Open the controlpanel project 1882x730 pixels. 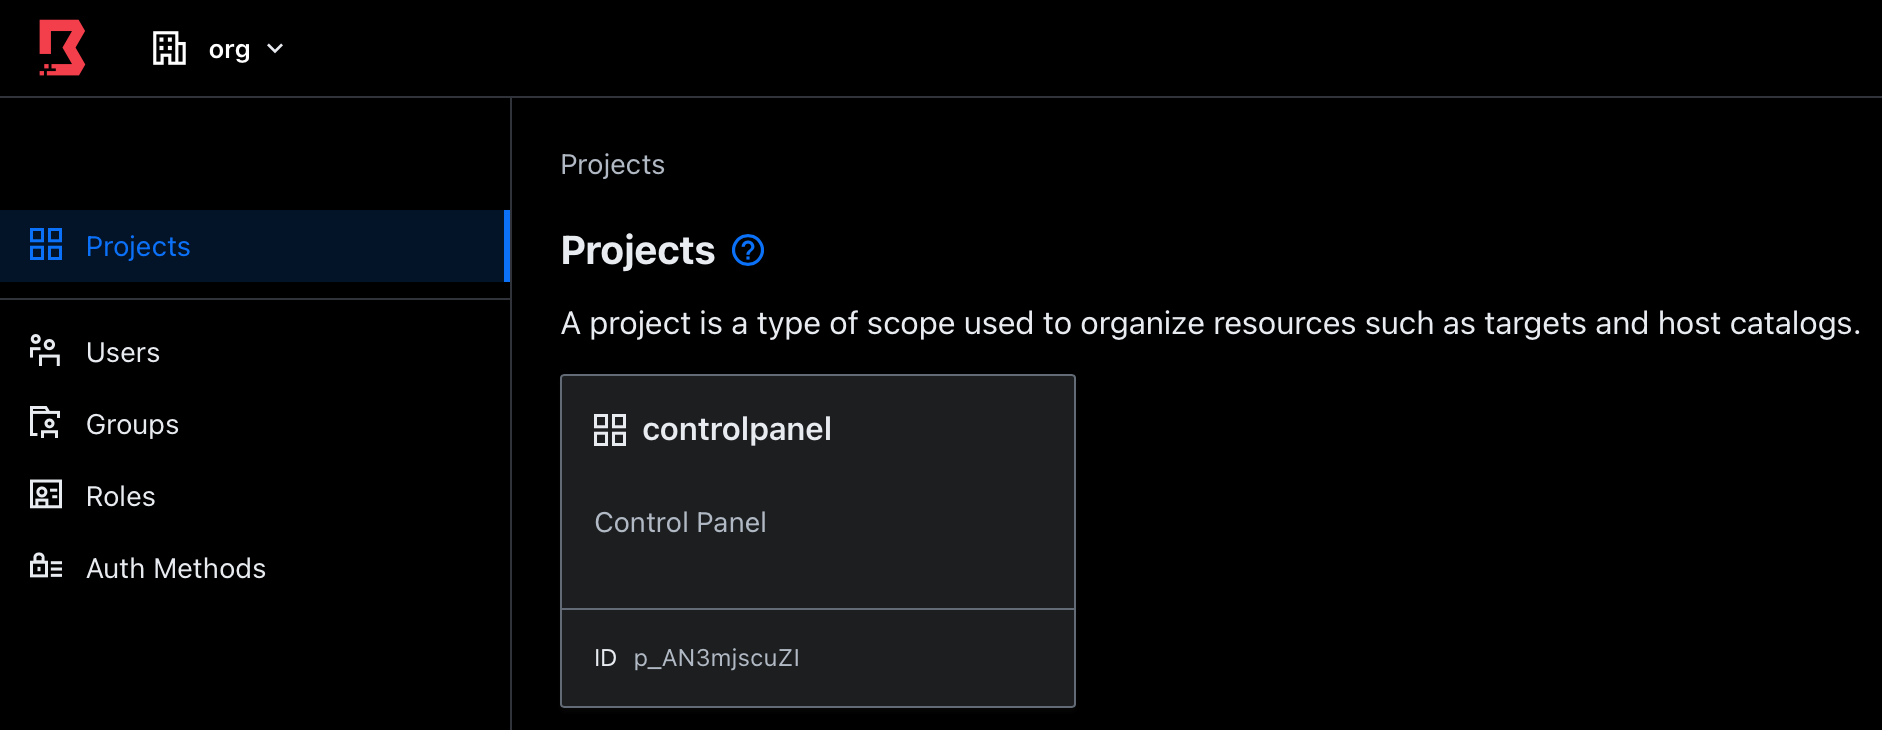pos(737,429)
